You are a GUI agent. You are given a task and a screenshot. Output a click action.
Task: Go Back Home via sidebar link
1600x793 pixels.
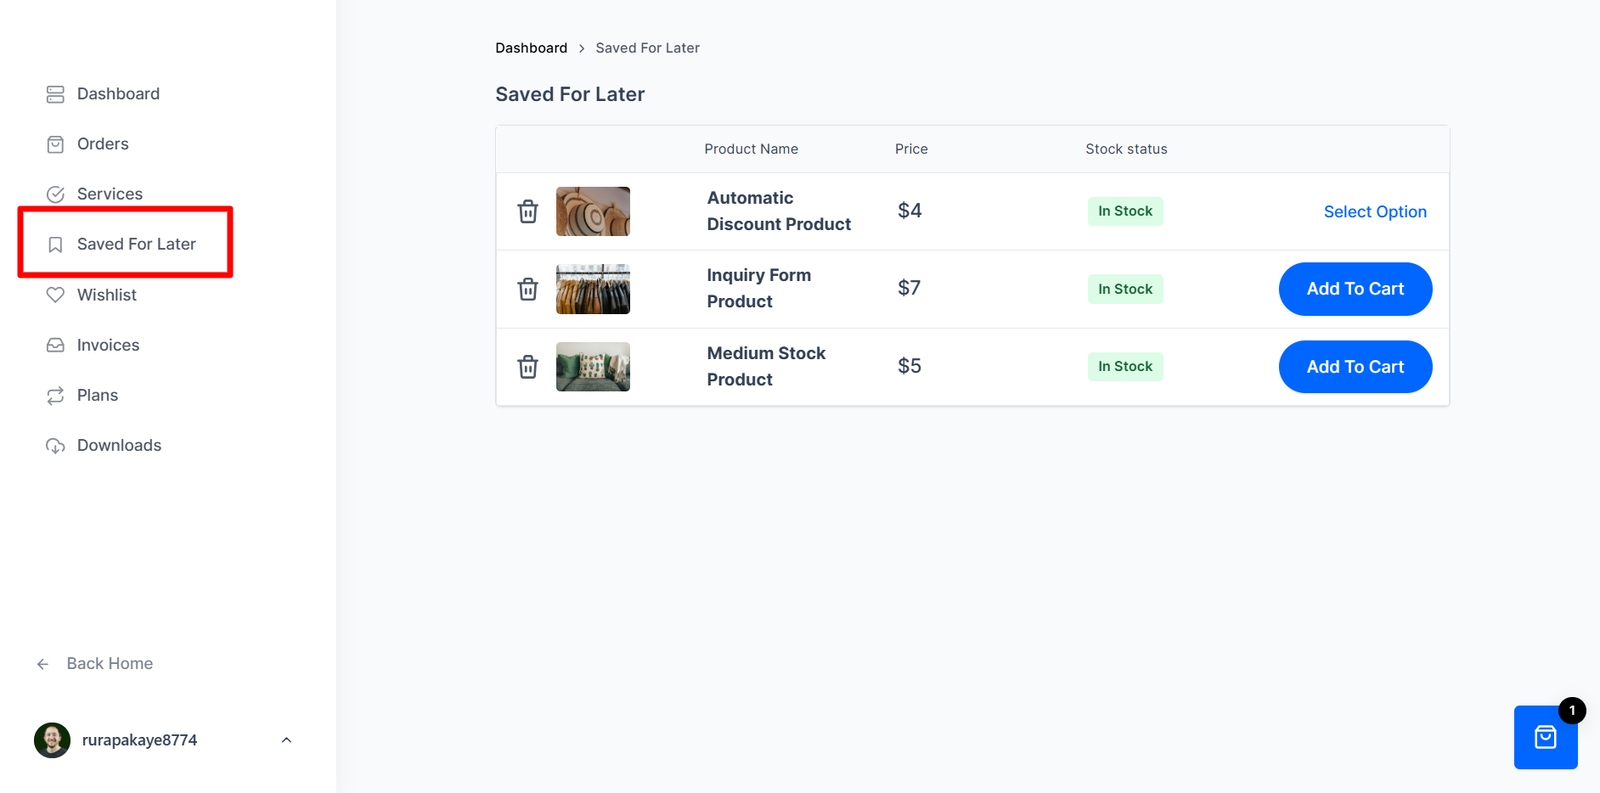click(109, 664)
